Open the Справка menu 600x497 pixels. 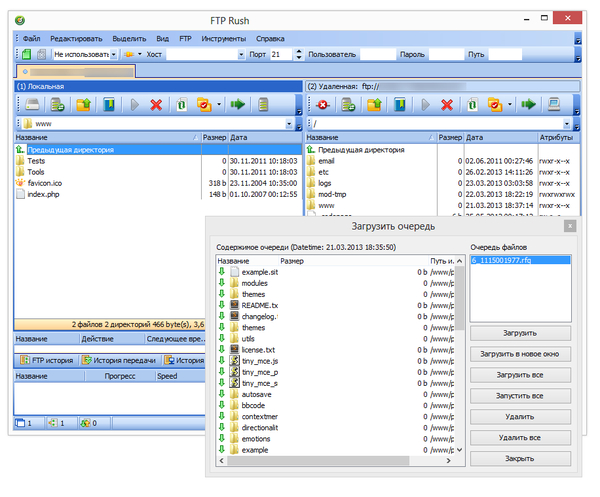click(270, 39)
